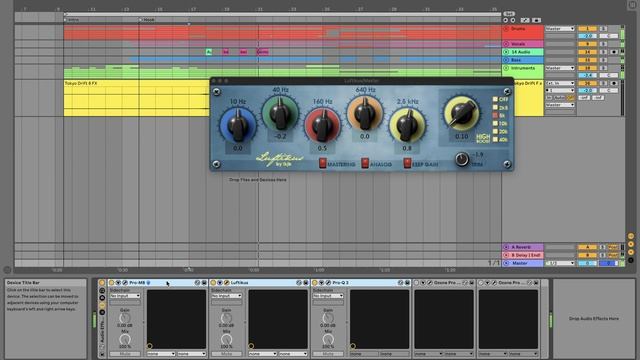
Task: Open the Pro-Q 3 plug-in window with wrench
Action: point(328,282)
